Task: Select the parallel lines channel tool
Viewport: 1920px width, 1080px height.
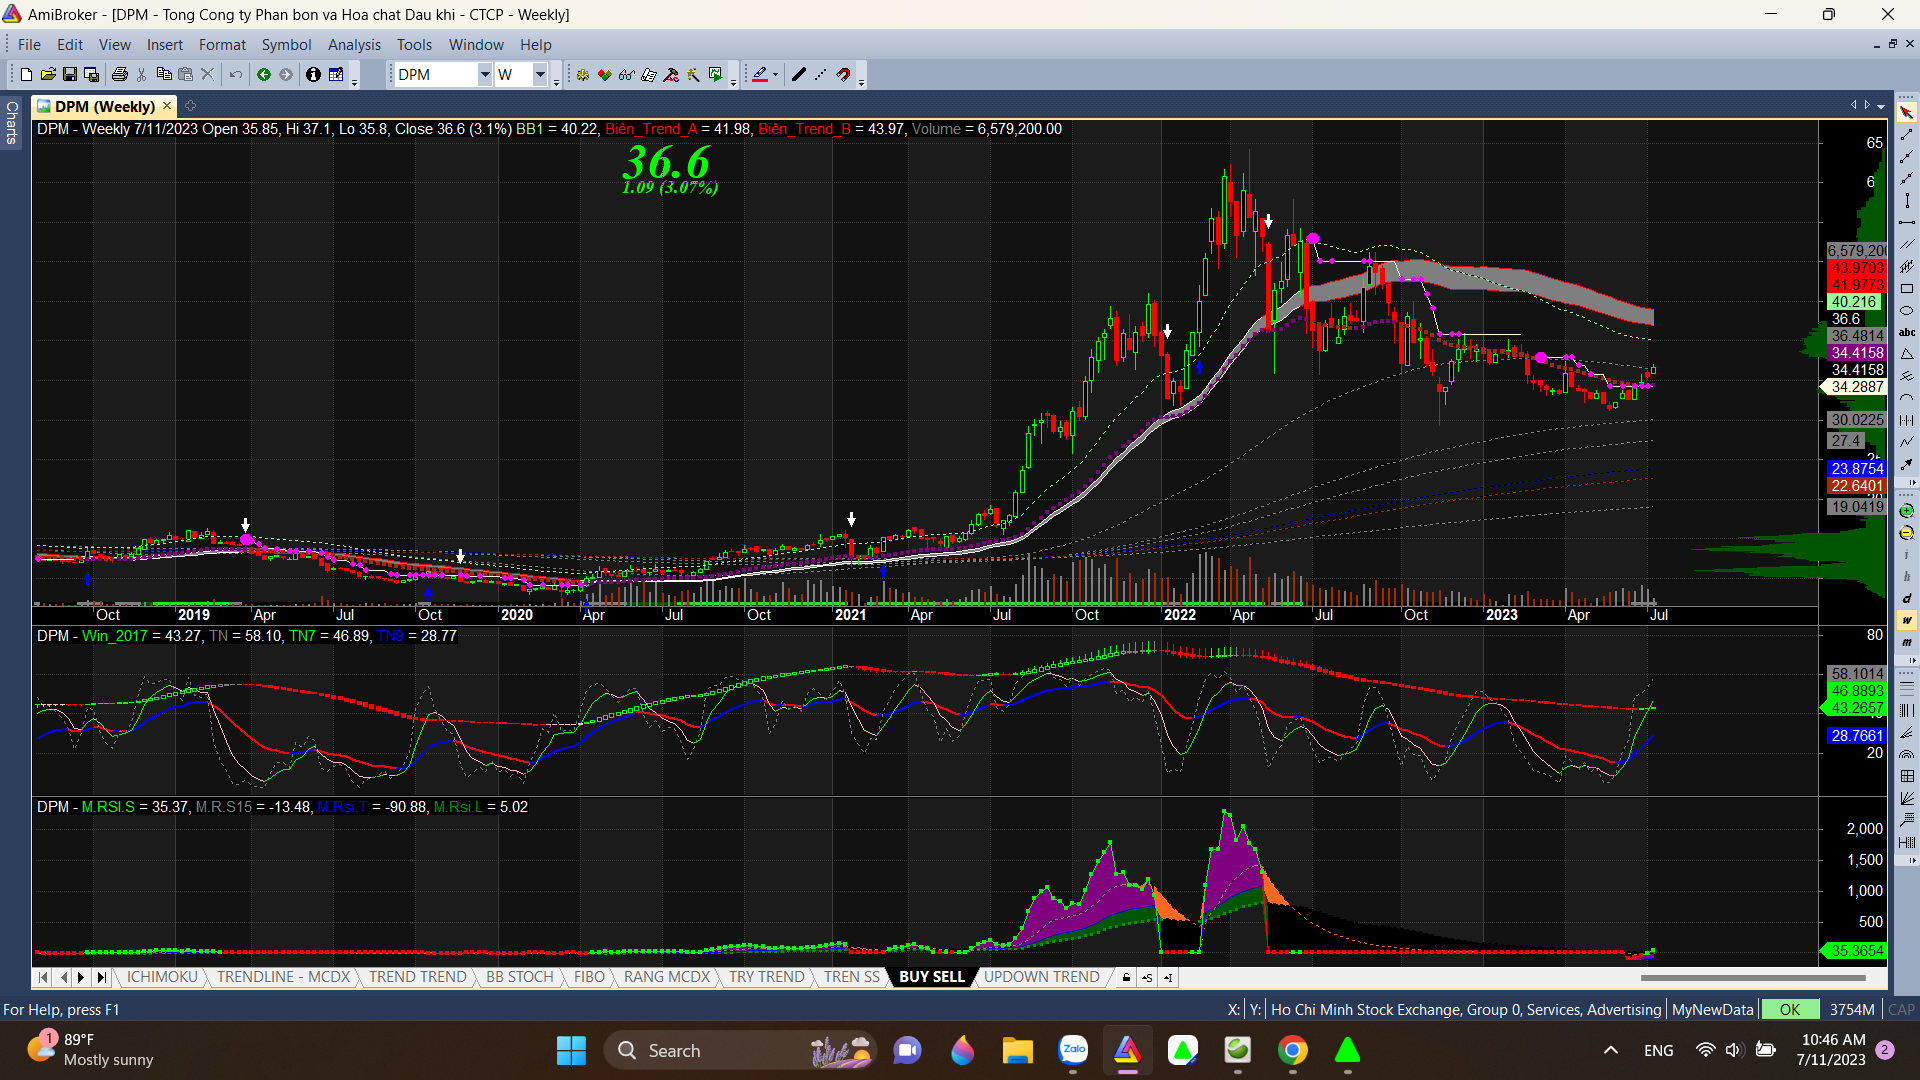Action: 1907,244
